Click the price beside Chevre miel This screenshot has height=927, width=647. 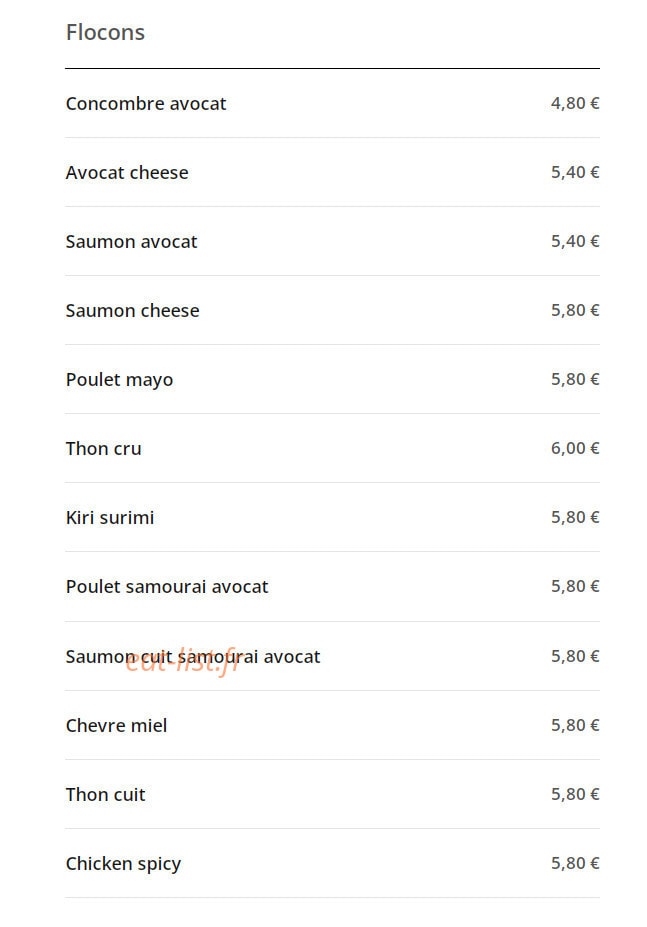point(575,725)
